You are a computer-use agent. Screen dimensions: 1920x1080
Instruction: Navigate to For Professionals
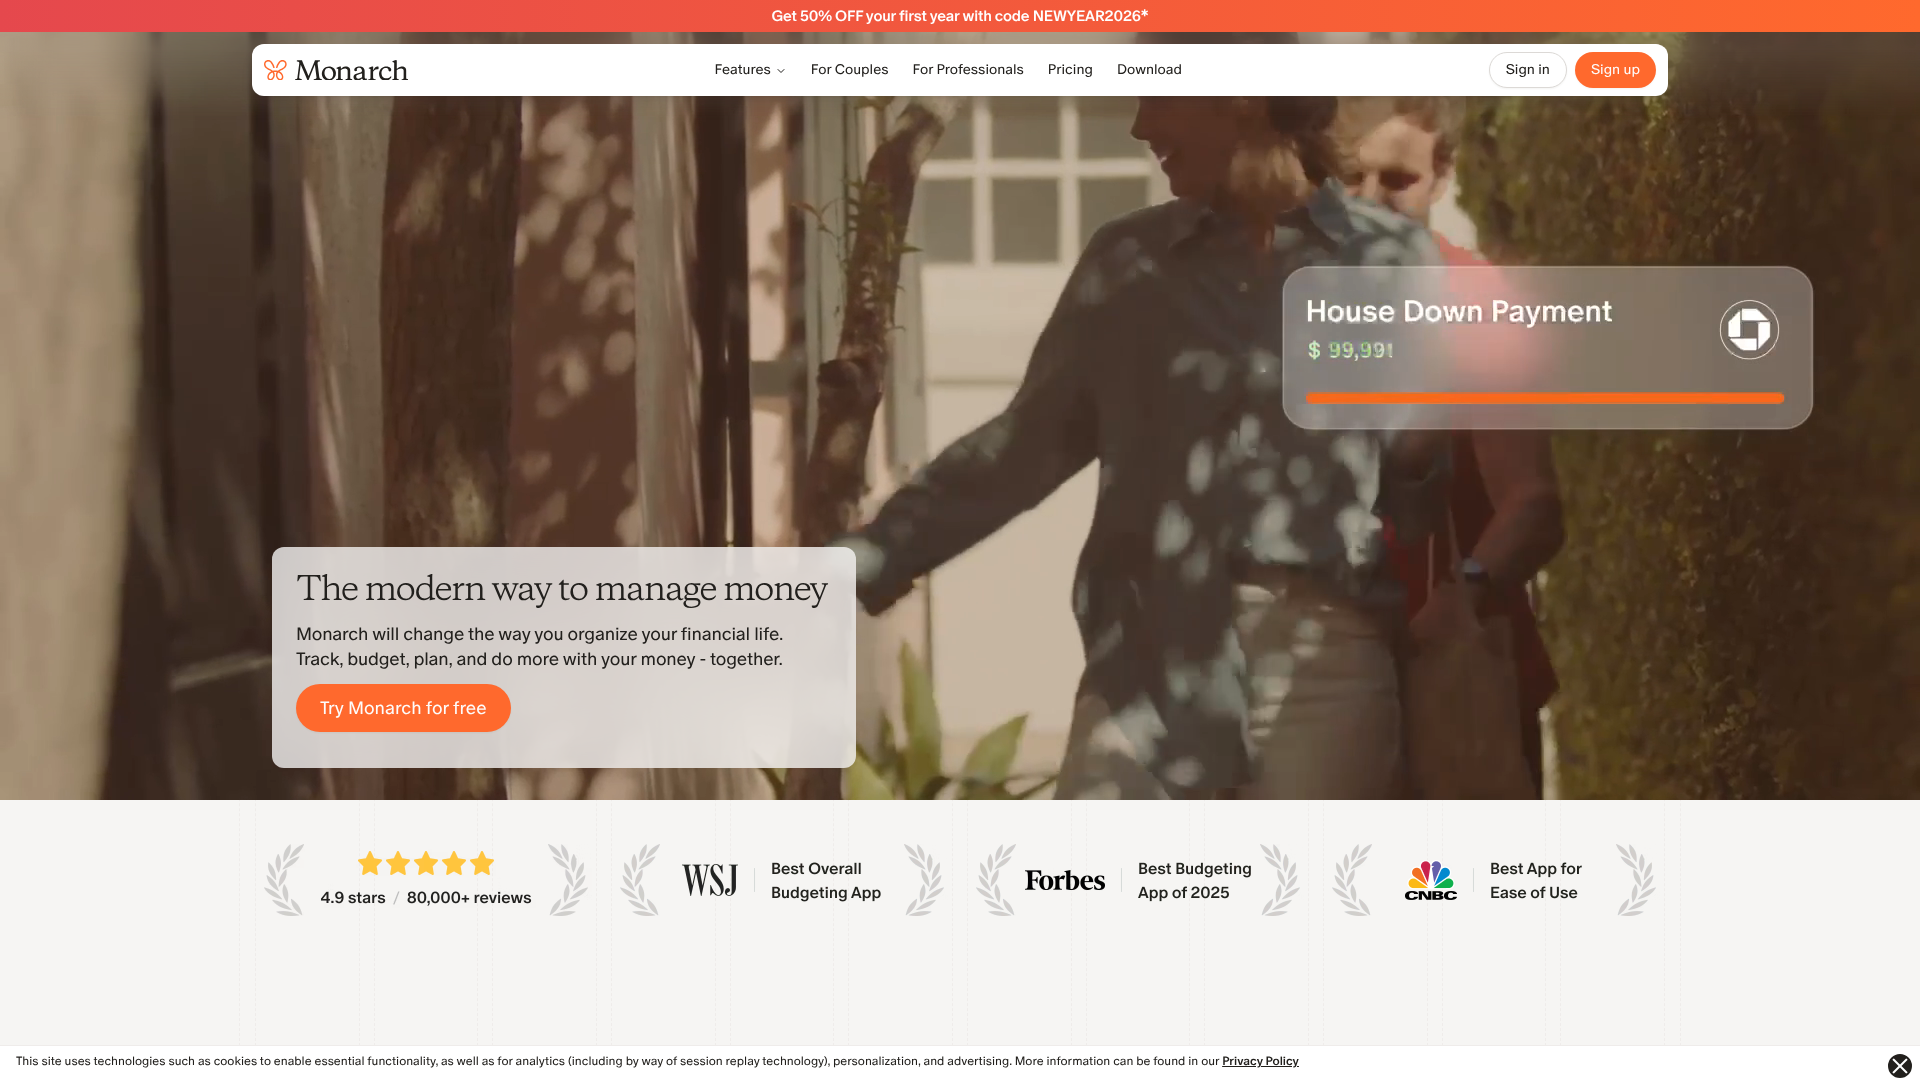(967, 69)
